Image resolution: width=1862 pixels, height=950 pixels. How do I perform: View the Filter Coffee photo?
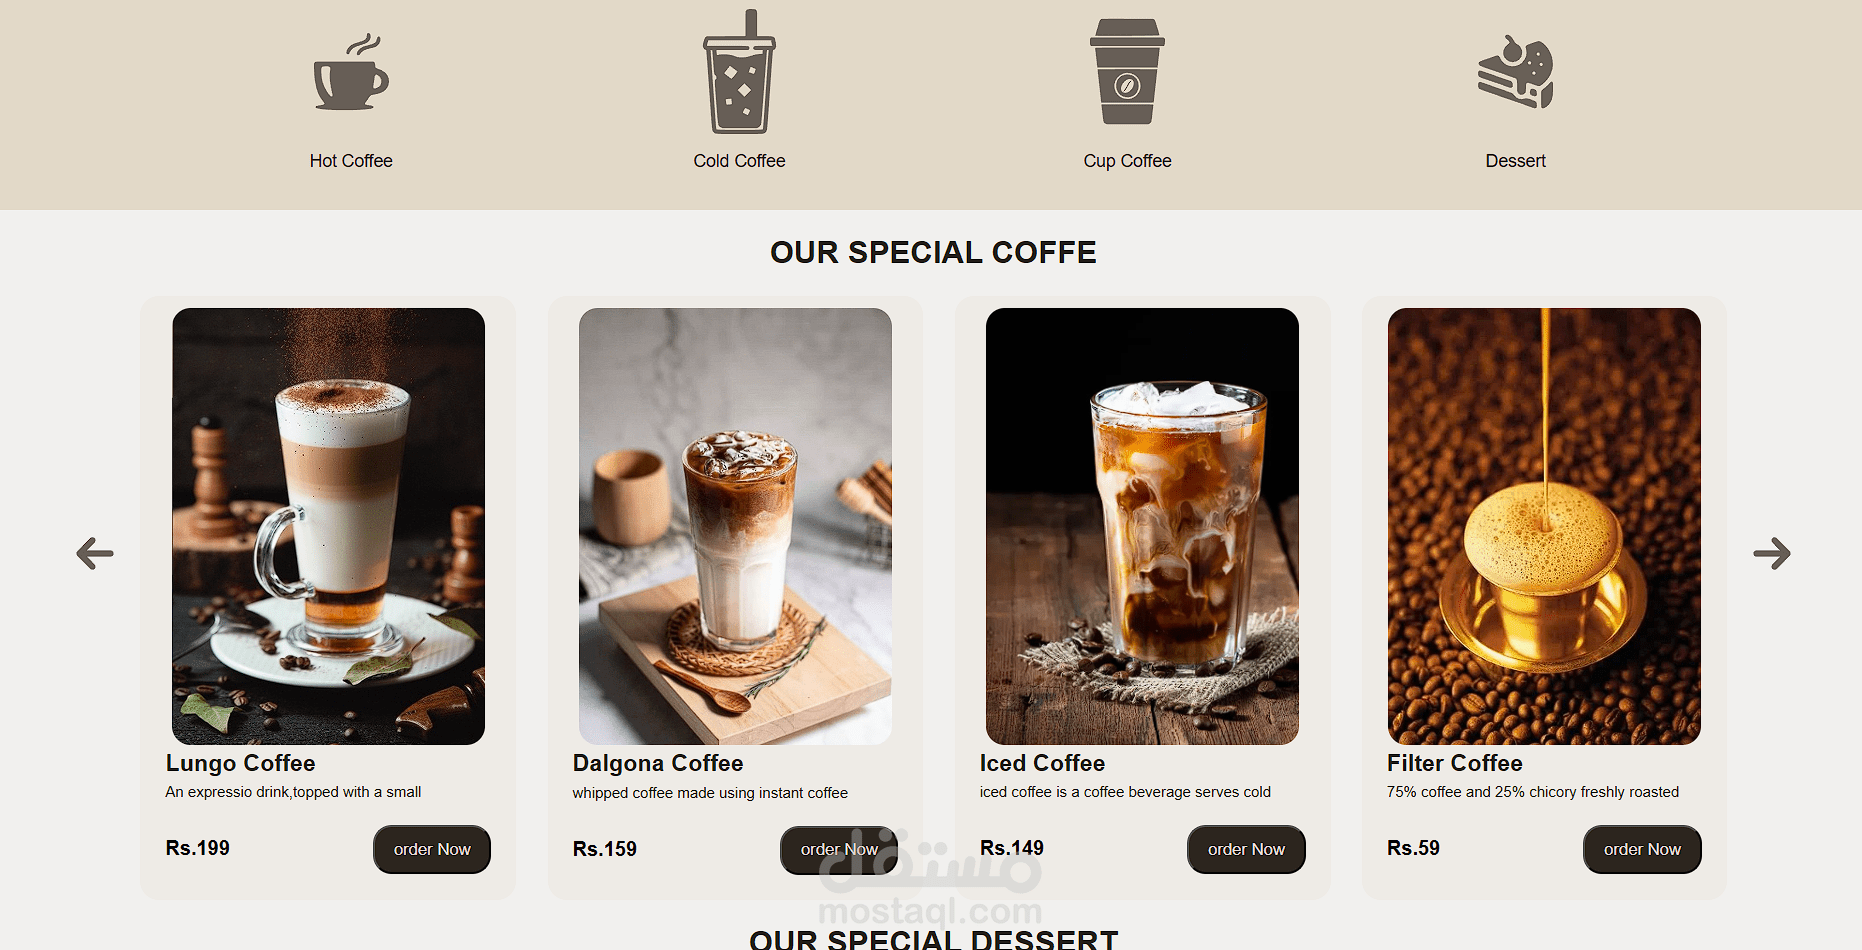tap(1544, 526)
